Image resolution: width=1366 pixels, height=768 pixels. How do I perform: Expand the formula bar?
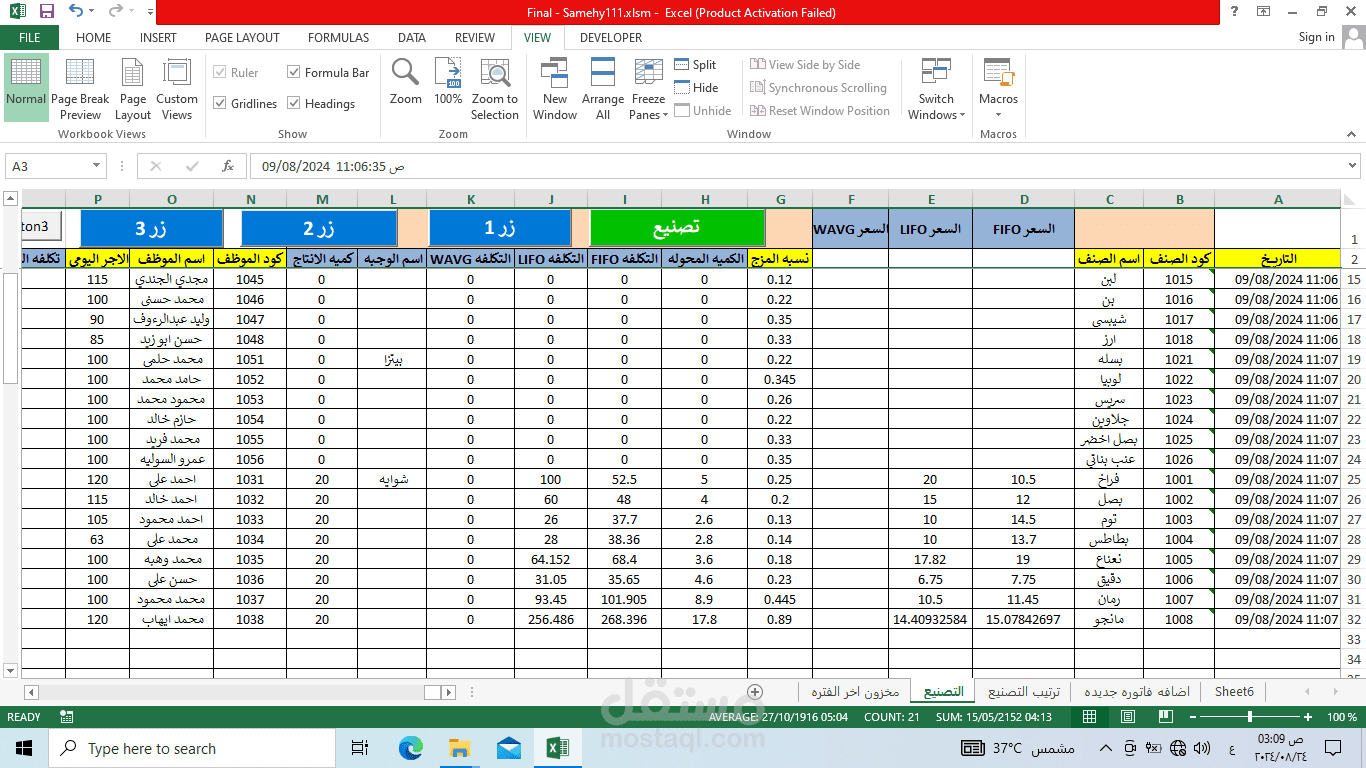tap(1352, 166)
